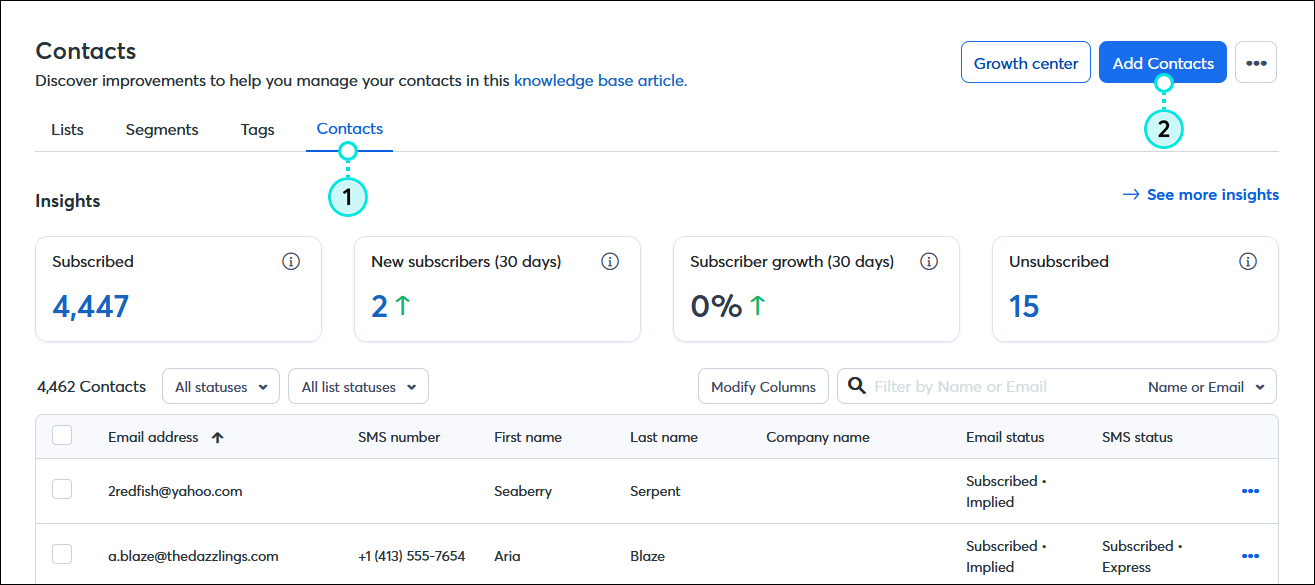Click the SMS status column header
This screenshot has width=1315, height=585.
[x=1137, y=437]
